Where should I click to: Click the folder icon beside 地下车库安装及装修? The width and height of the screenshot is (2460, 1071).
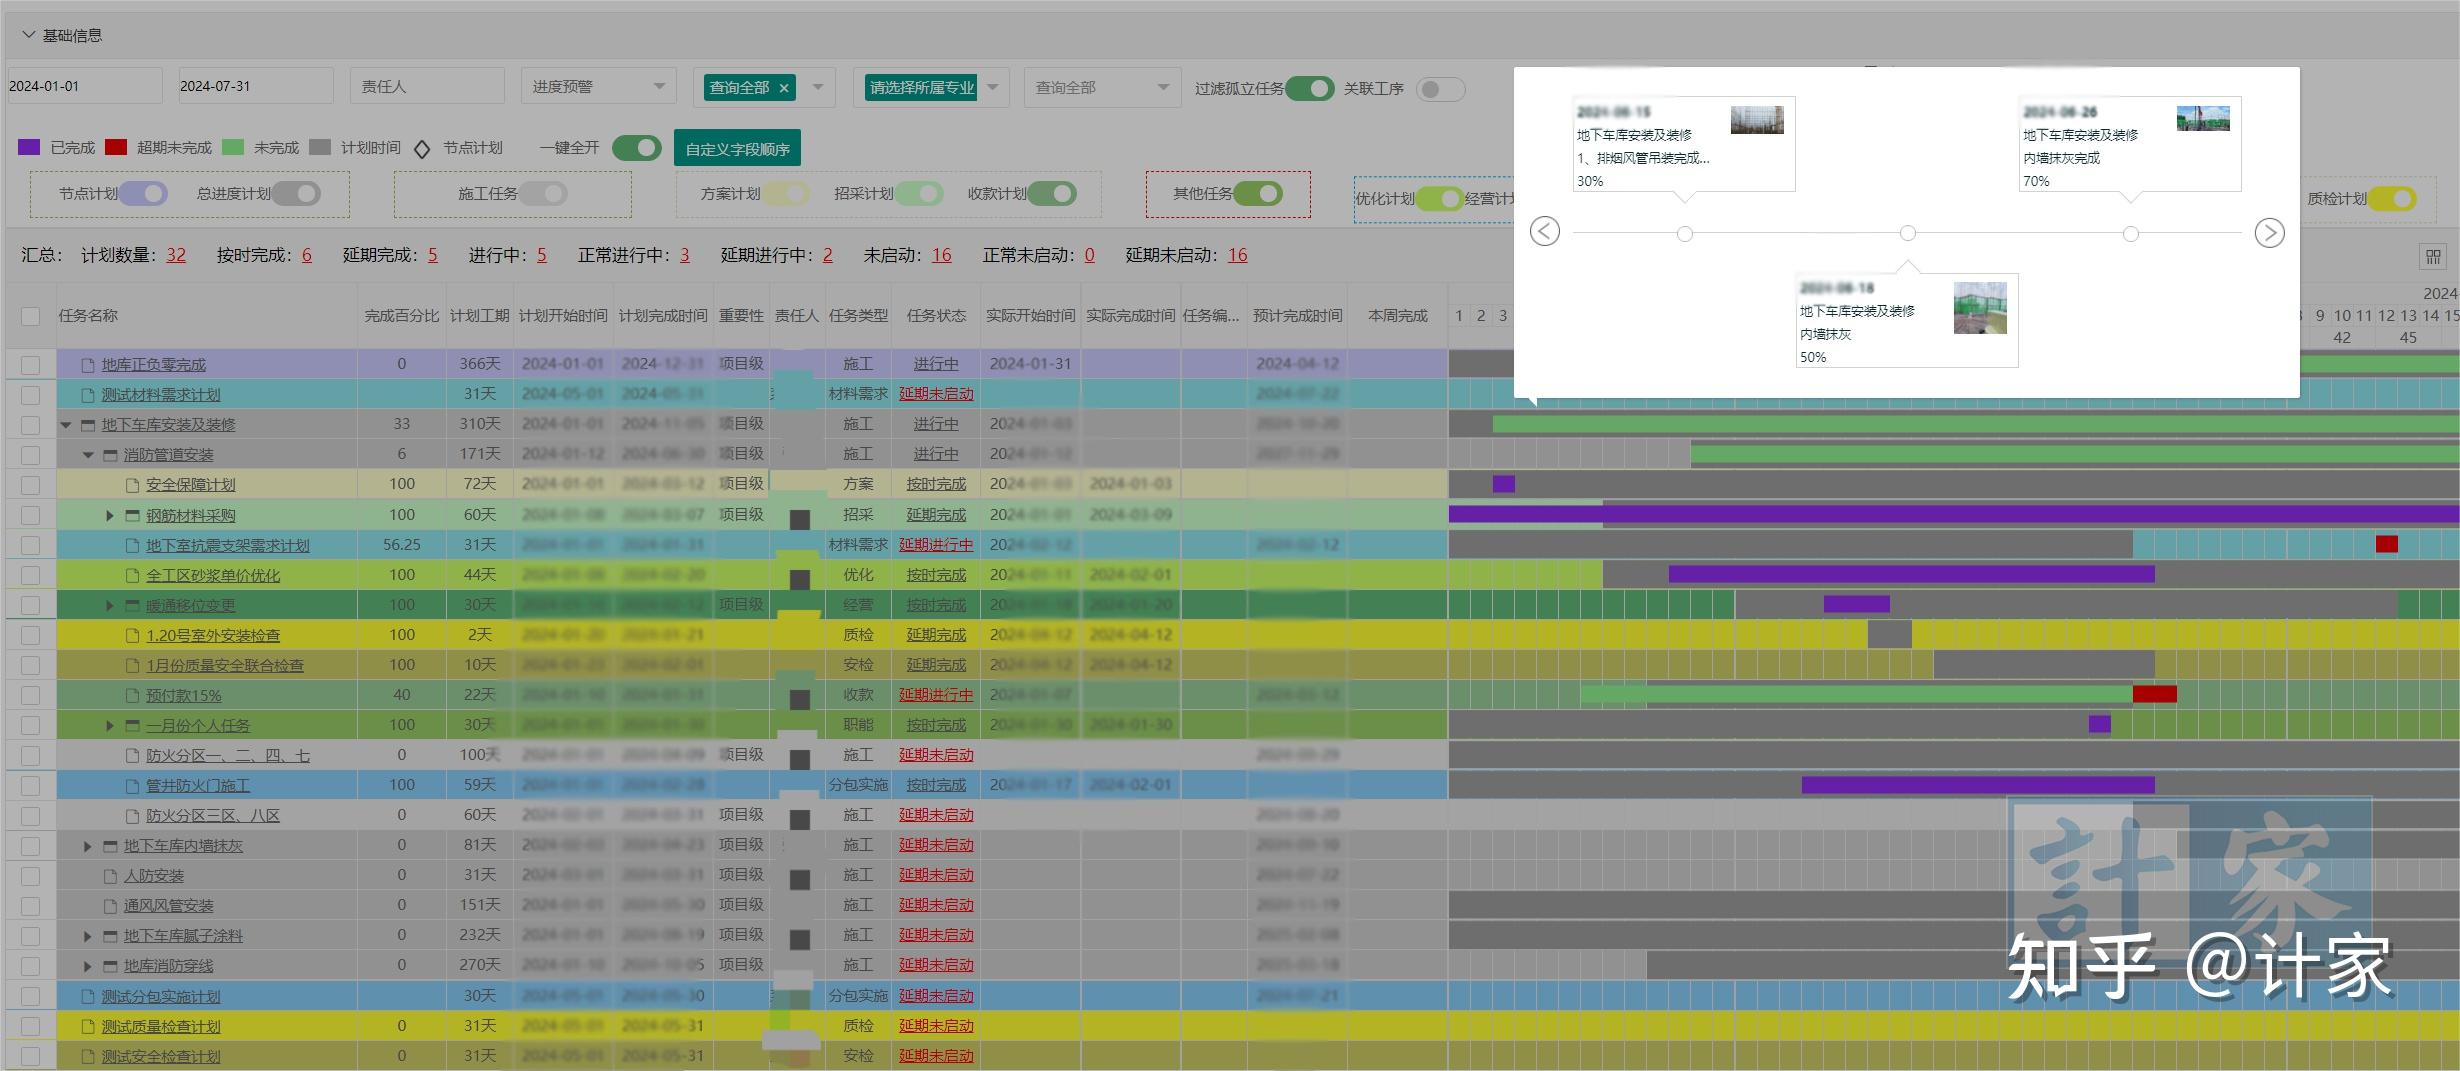pyautogui.click(x=88, y=425)
